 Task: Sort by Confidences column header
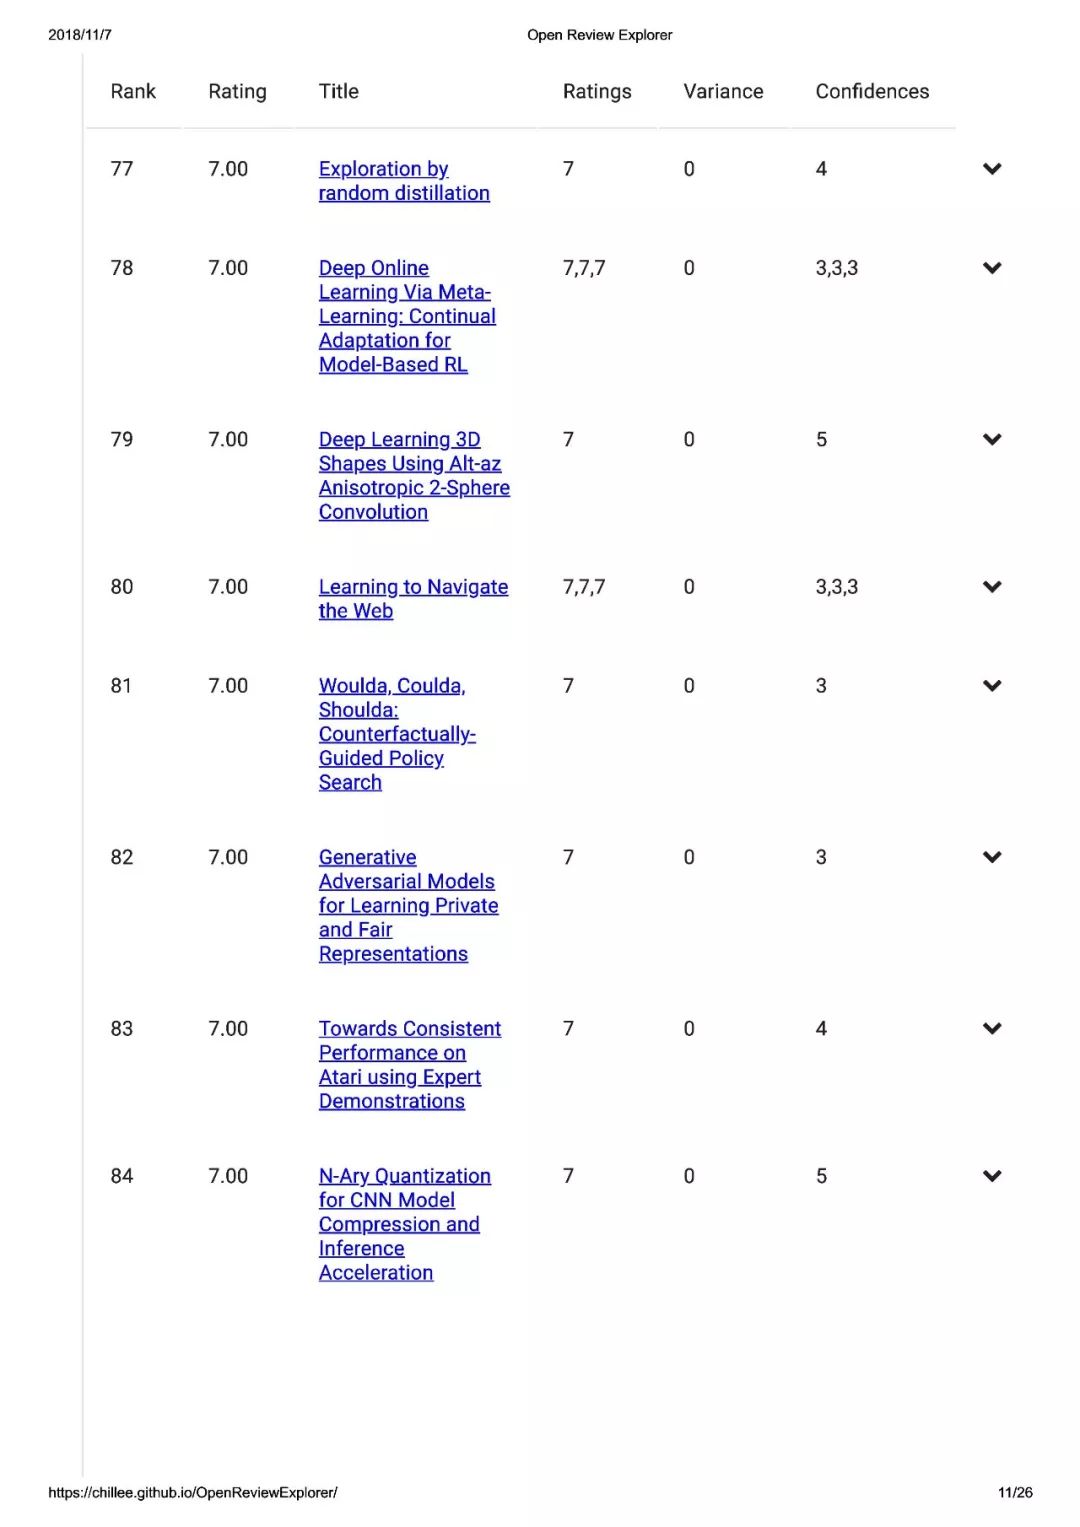872,91
